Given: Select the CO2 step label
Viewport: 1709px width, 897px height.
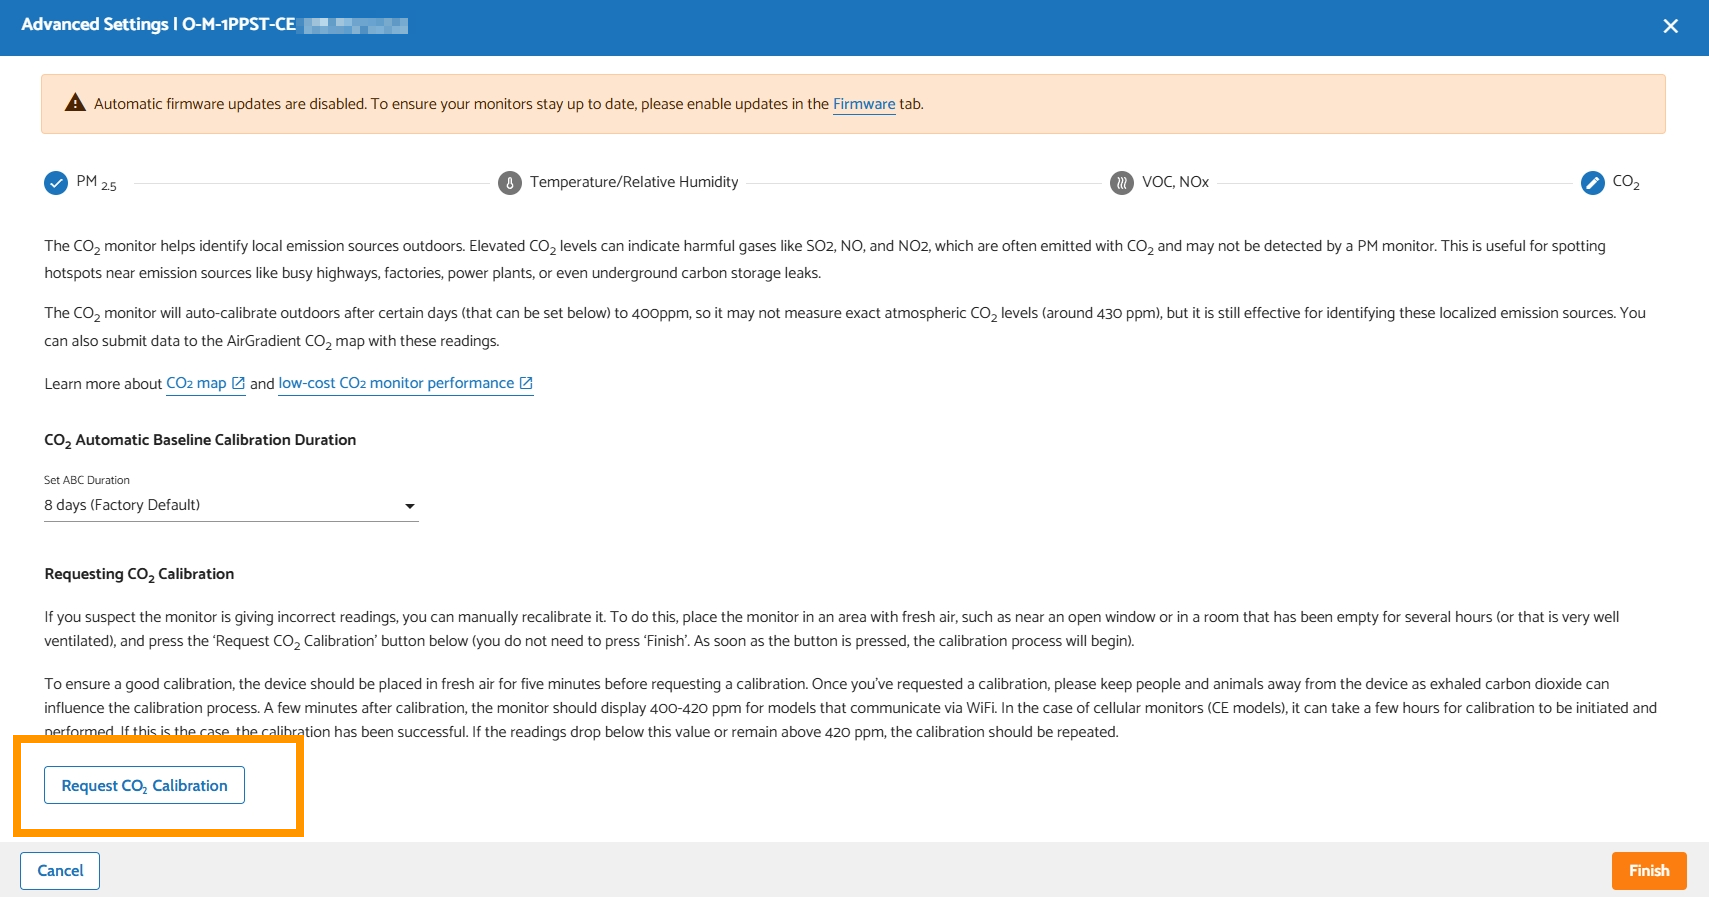Looking at the screenshot, I should point(1626,182).
